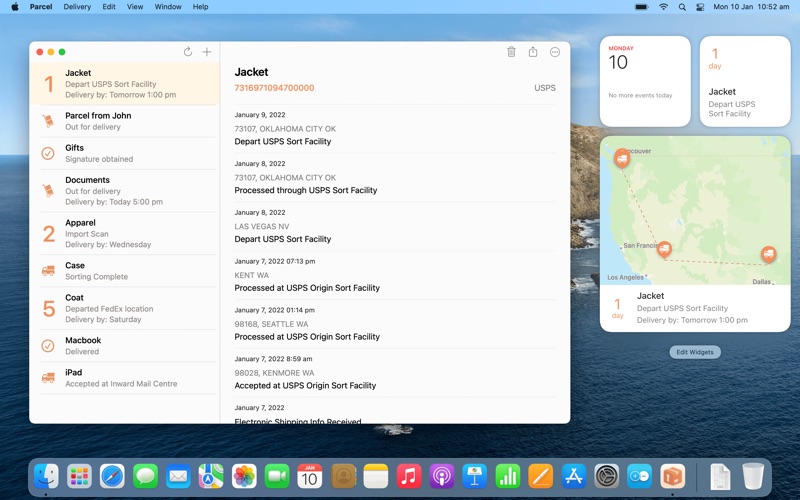Open the App Store from the Dock
Image resolution: width=800 pixels, height=500 pixels.
(x=573, y=477)
